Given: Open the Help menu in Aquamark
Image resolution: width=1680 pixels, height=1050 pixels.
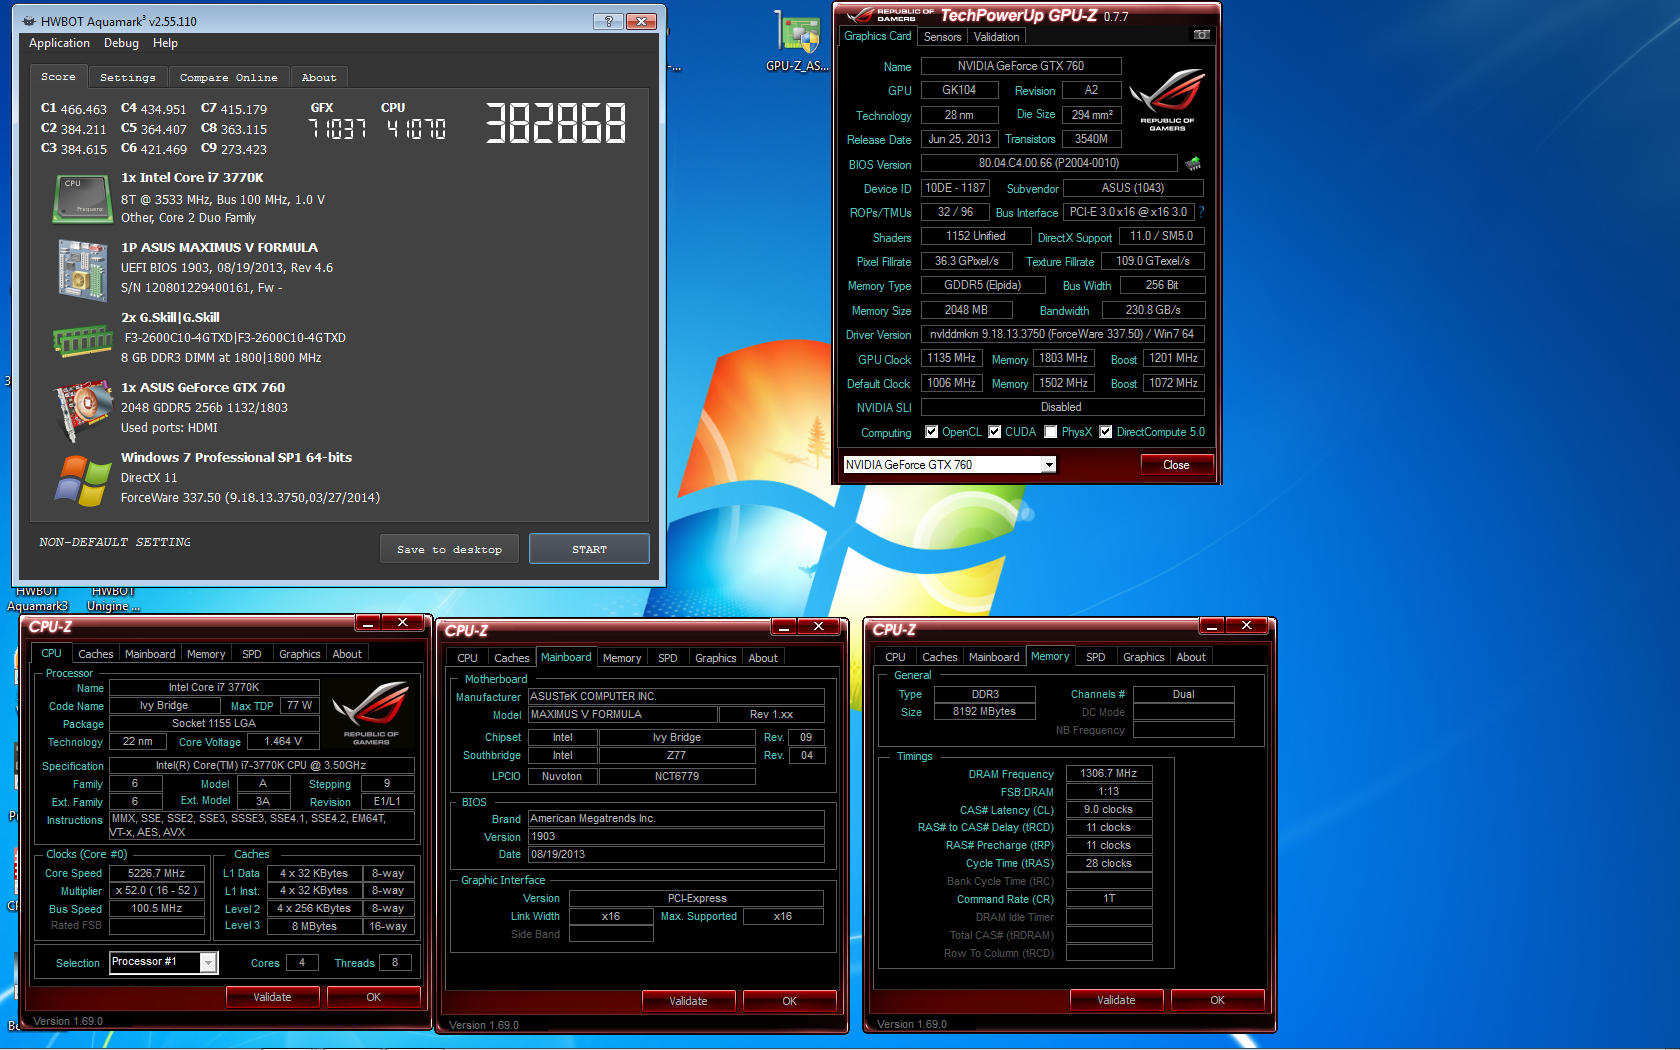Looking at the screenshot, I should [165, 43].
